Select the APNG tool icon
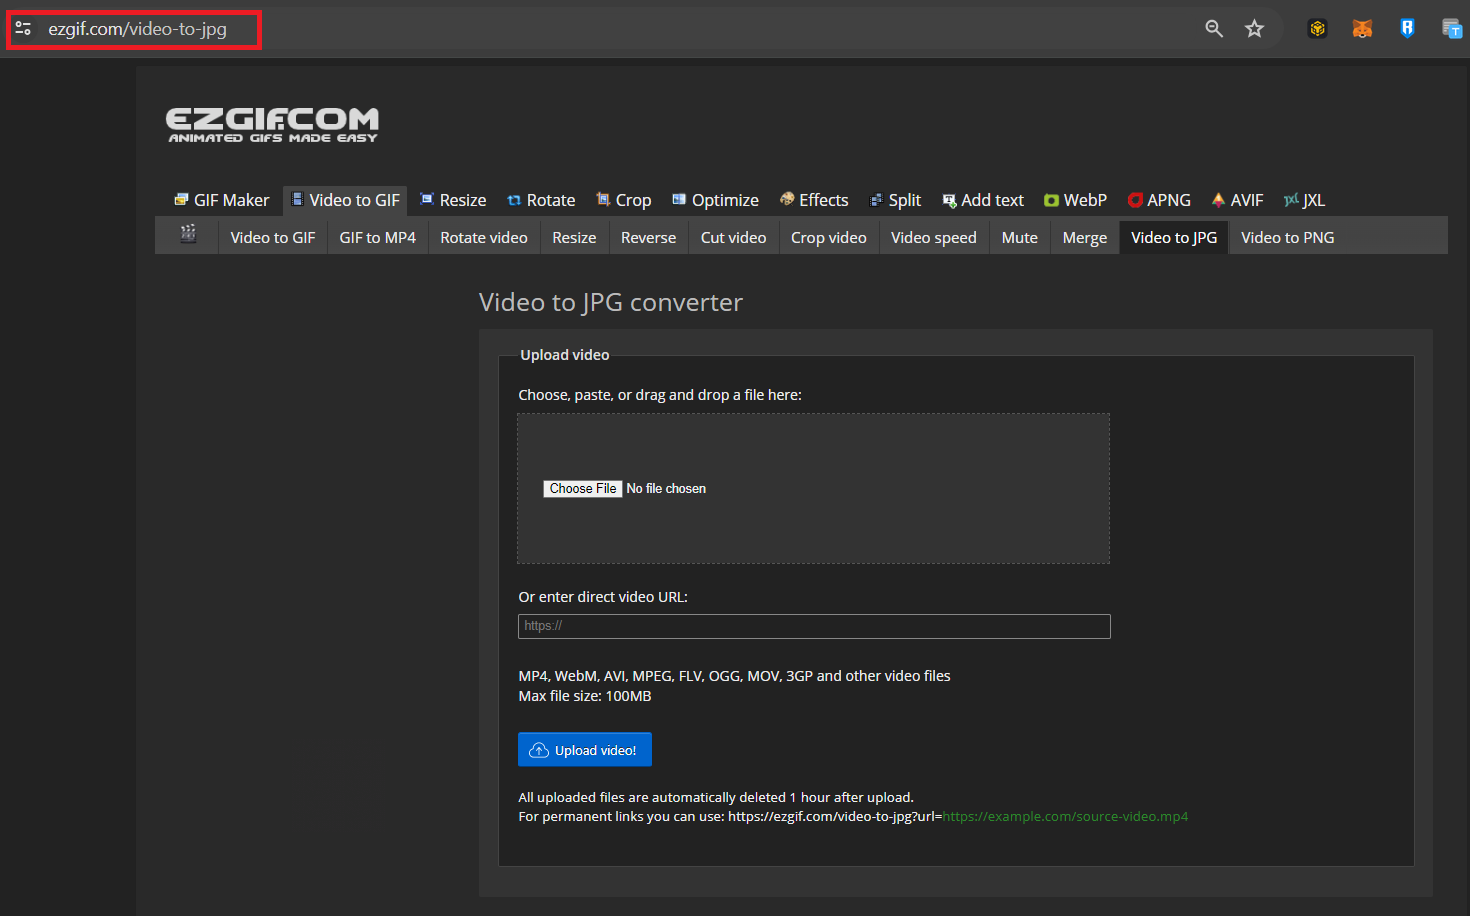This screenshot has width=1470, height=916. 1136,199
